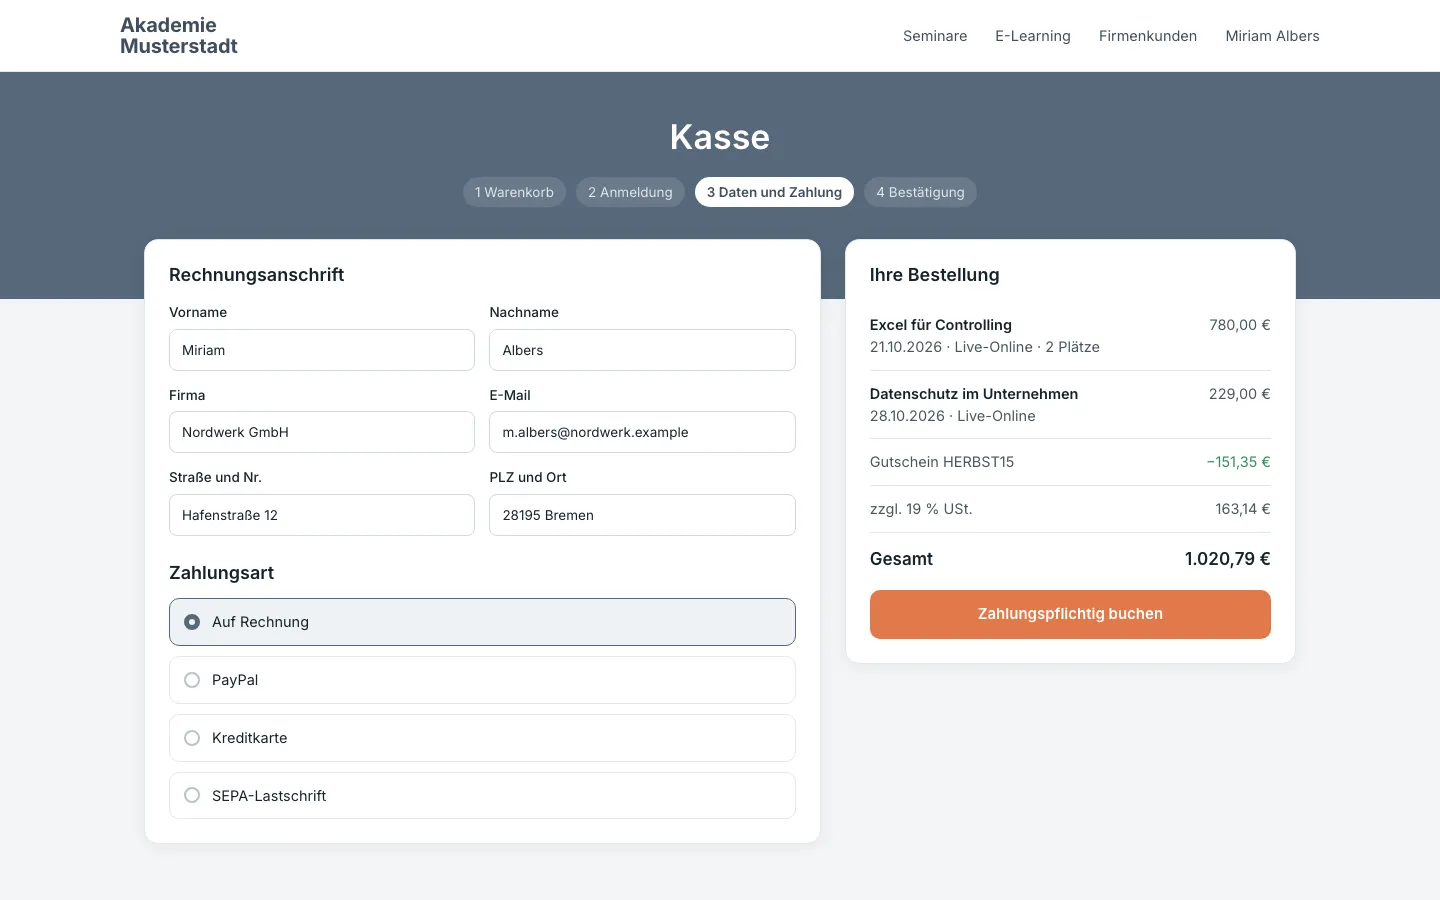
Task: Edit the Nachname field
Action: 642,350
